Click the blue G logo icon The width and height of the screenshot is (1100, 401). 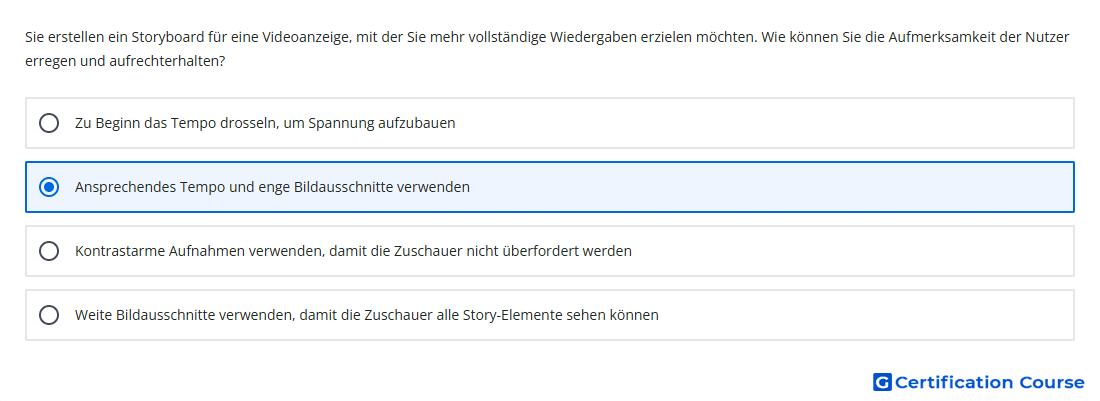[882, 382]
